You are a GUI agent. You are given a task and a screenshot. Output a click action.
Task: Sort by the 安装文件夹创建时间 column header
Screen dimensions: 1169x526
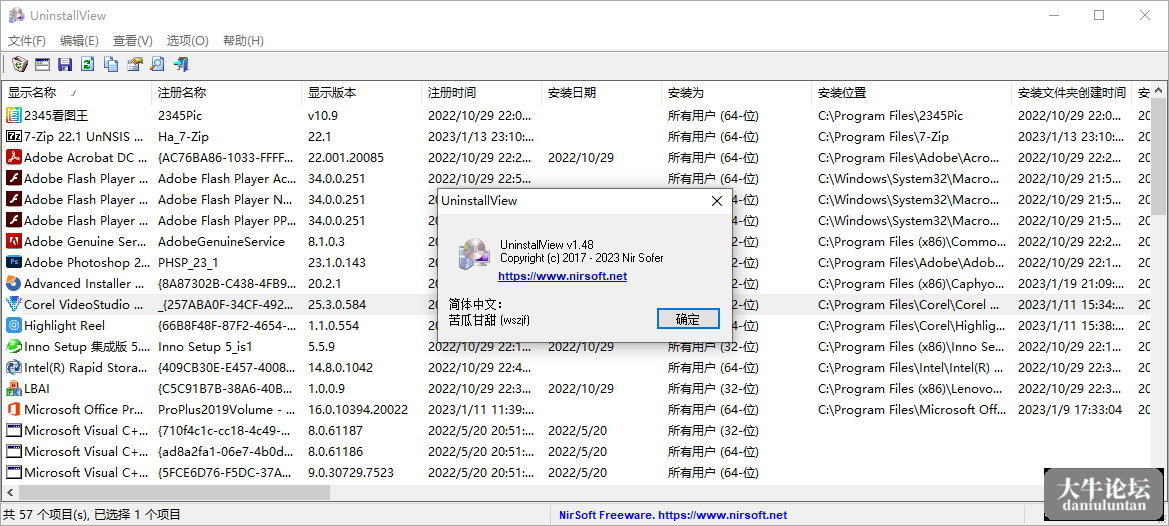(1071, 93)
